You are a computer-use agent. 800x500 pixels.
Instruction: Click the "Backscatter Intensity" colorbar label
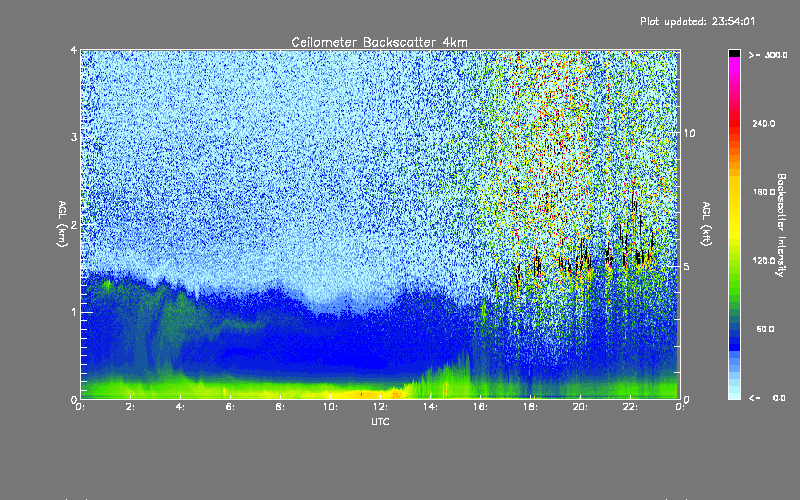[x=781, y=225]
